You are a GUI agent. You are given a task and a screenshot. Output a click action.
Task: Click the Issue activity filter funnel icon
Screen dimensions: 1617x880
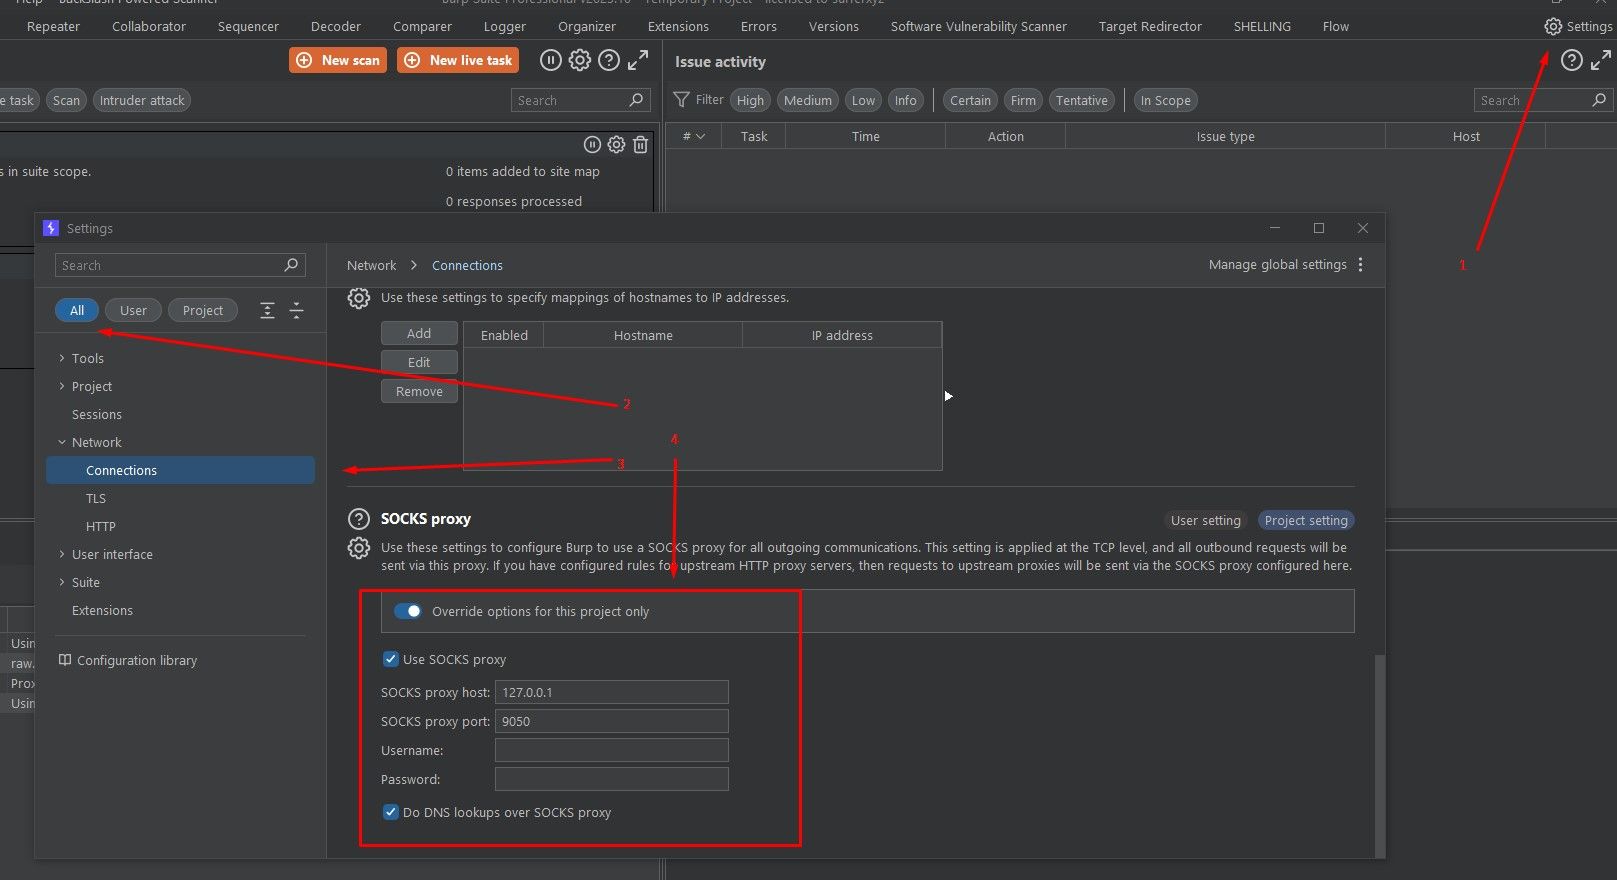pos(682,100)
